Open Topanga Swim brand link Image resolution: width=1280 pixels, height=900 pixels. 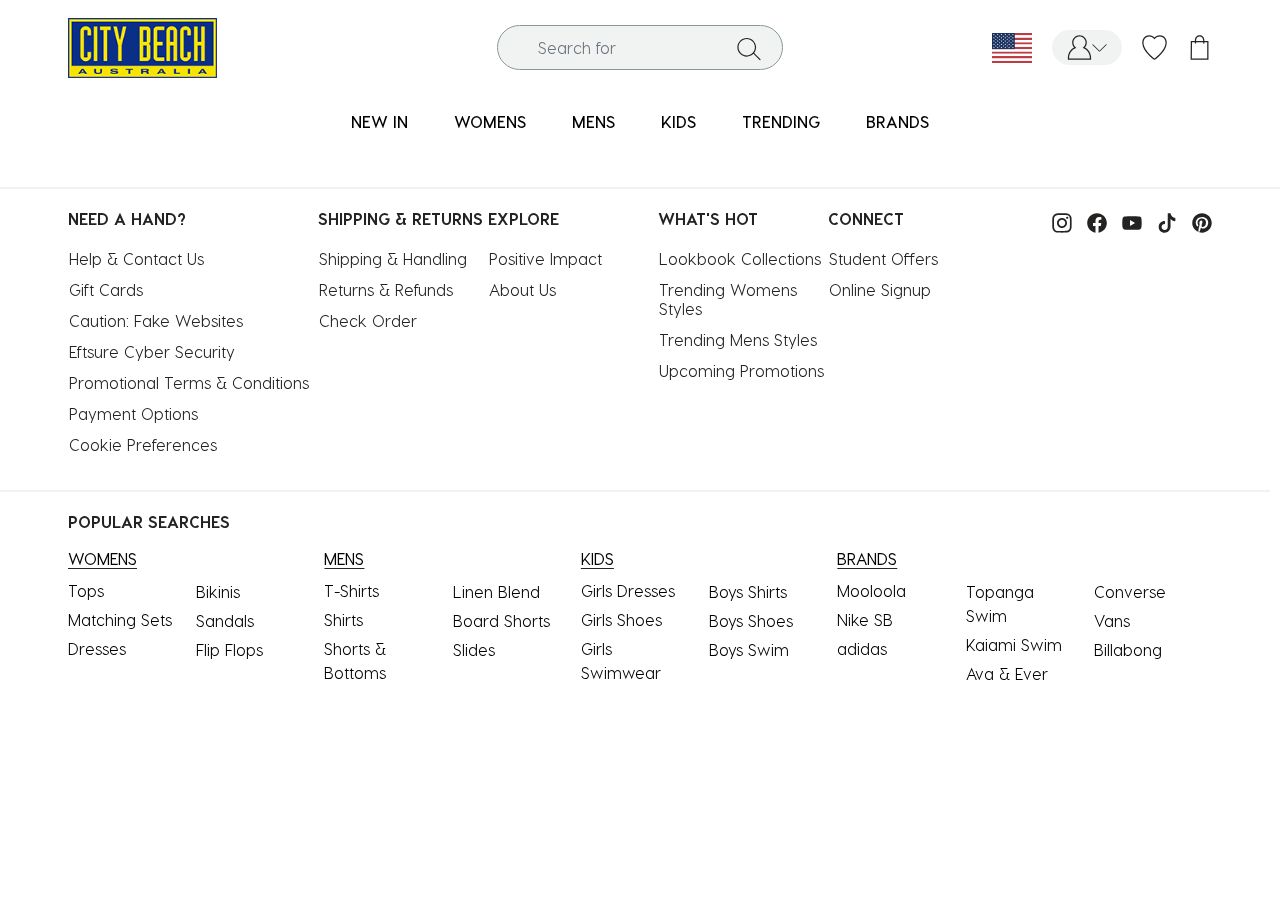1000,604
